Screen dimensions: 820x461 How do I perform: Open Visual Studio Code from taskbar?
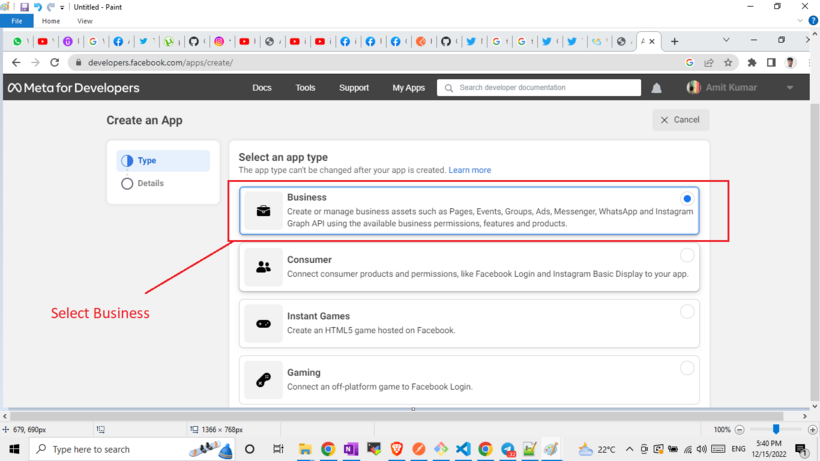(x=463, y=450)
